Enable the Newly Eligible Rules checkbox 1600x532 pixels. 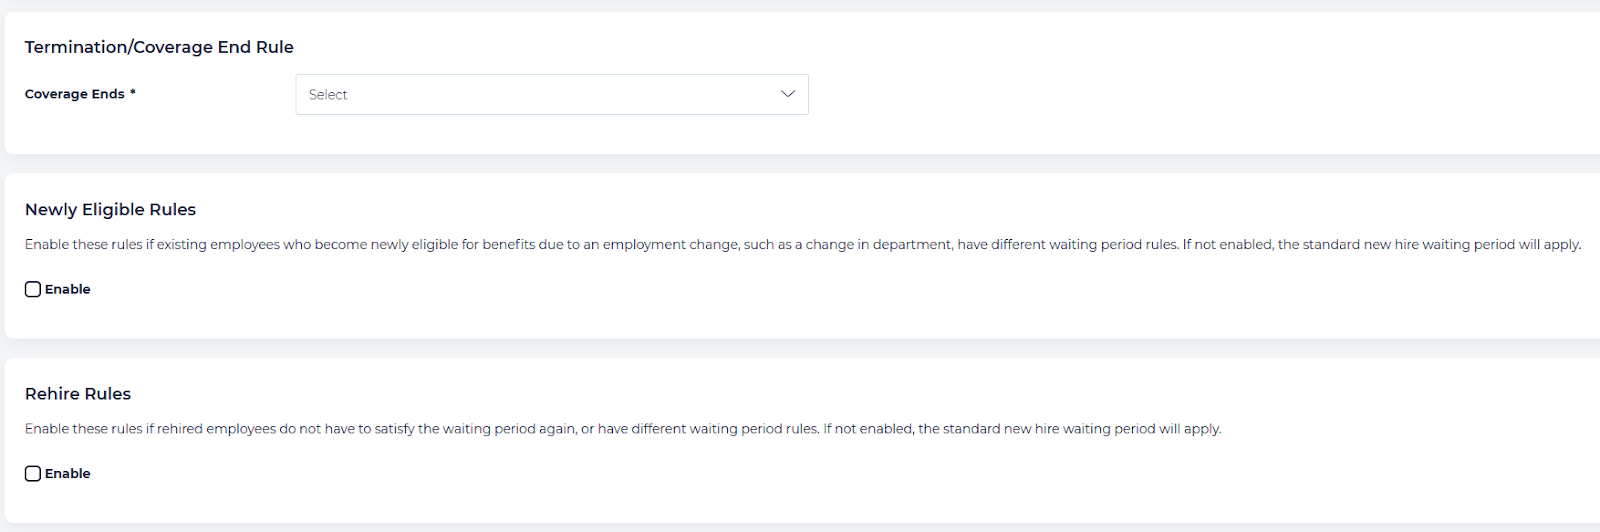[33, 289]
